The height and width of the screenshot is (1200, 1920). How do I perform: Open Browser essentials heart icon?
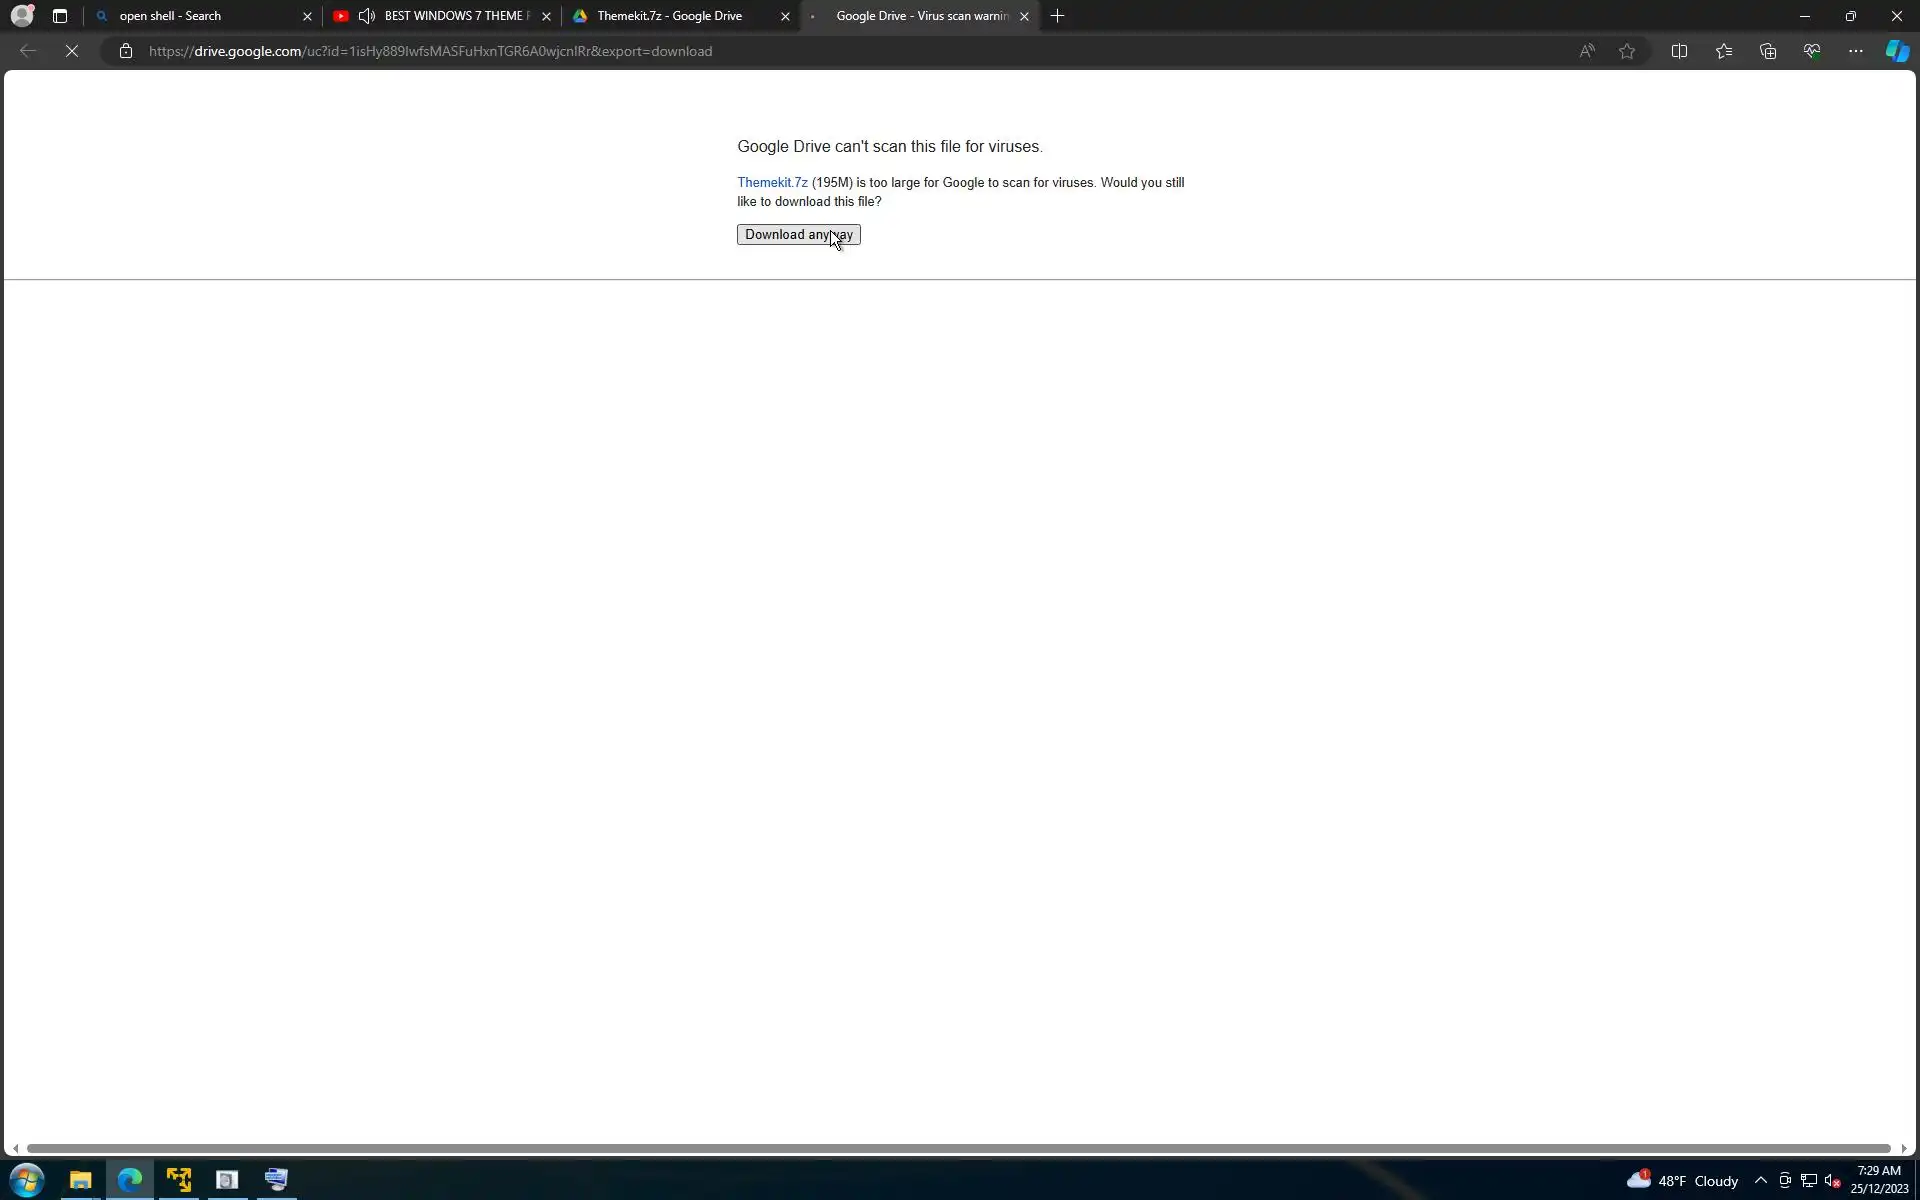click(x=1811, y=51)
